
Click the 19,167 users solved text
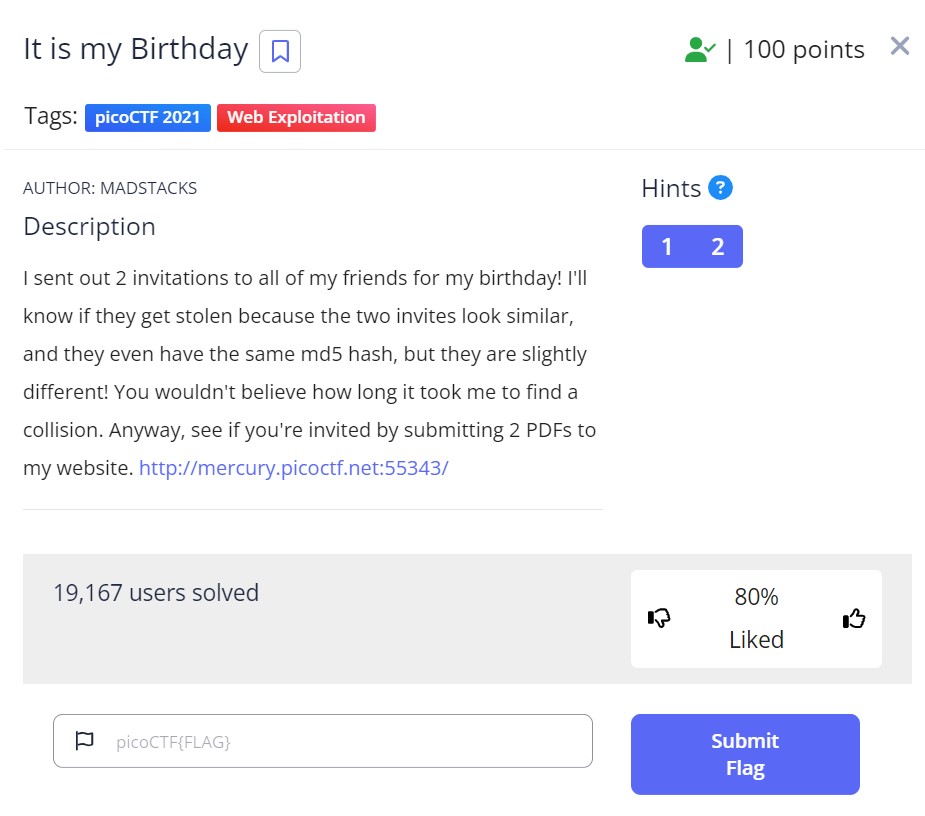pos(156,593)
